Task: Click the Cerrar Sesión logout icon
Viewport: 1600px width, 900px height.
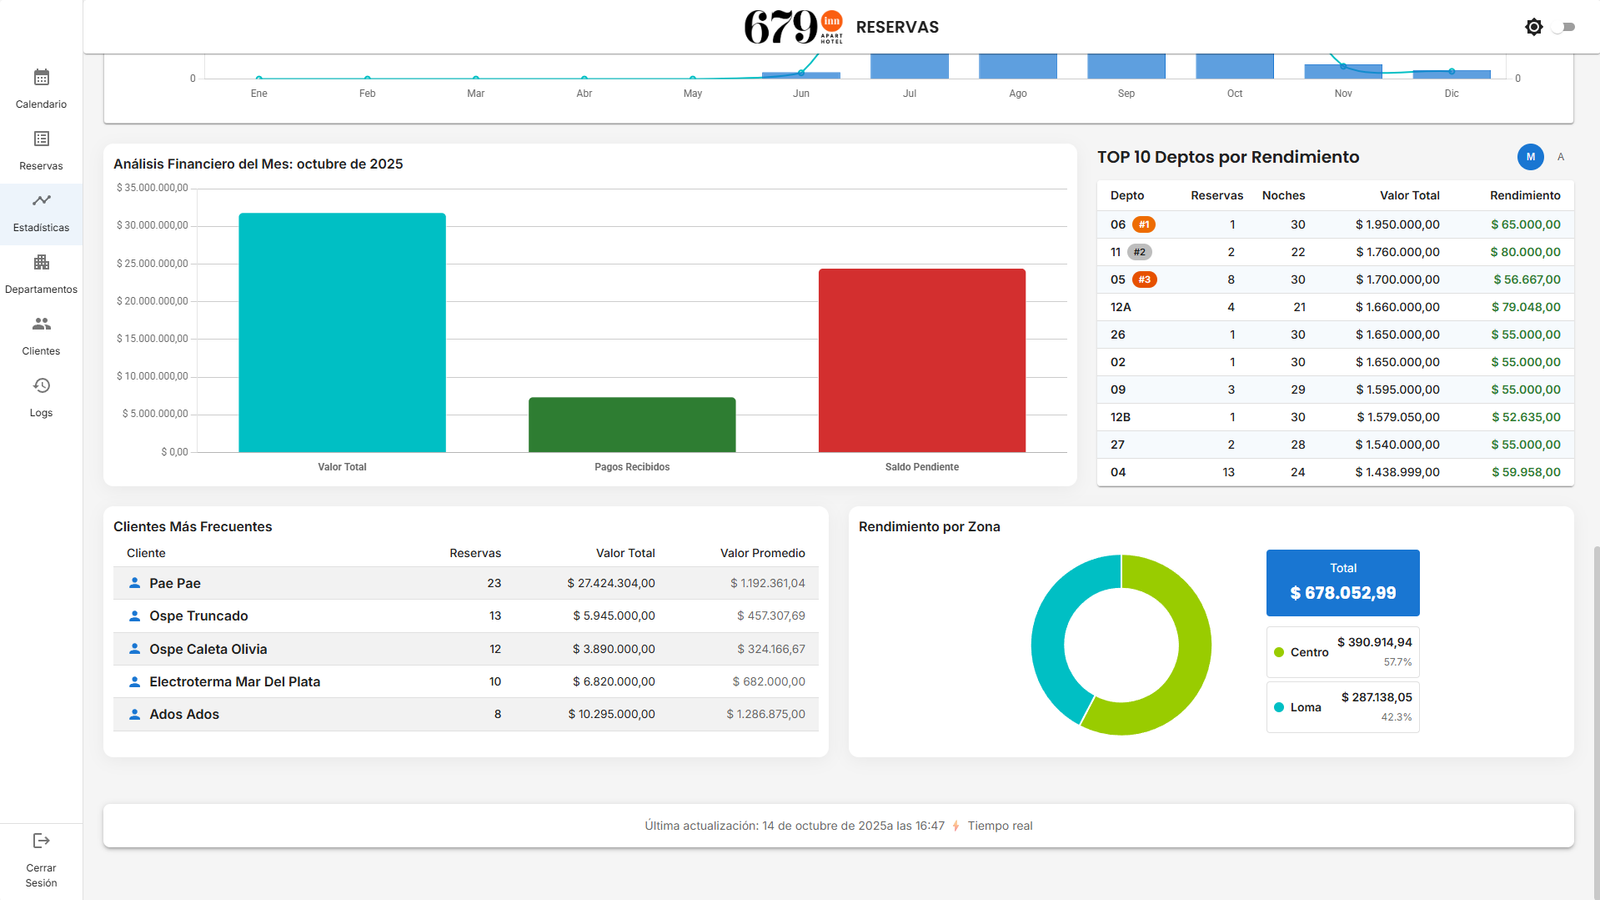Action: 41,841
